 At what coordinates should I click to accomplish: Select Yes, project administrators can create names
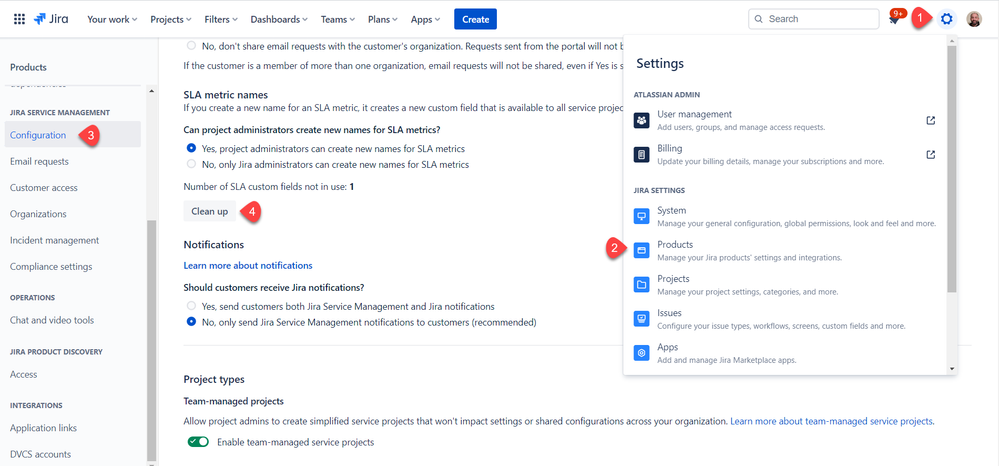[191, 149]
